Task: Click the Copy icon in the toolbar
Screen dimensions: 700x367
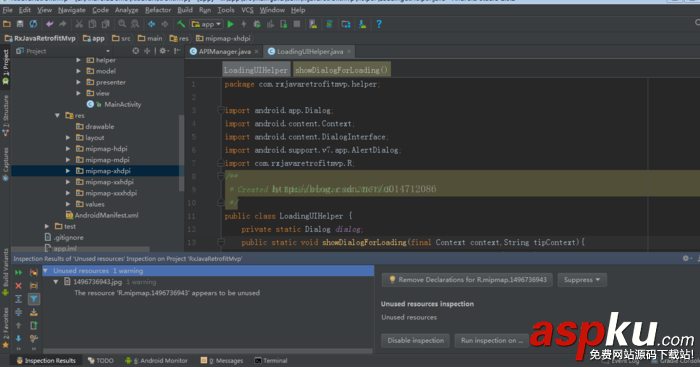Action: point(92,24)
